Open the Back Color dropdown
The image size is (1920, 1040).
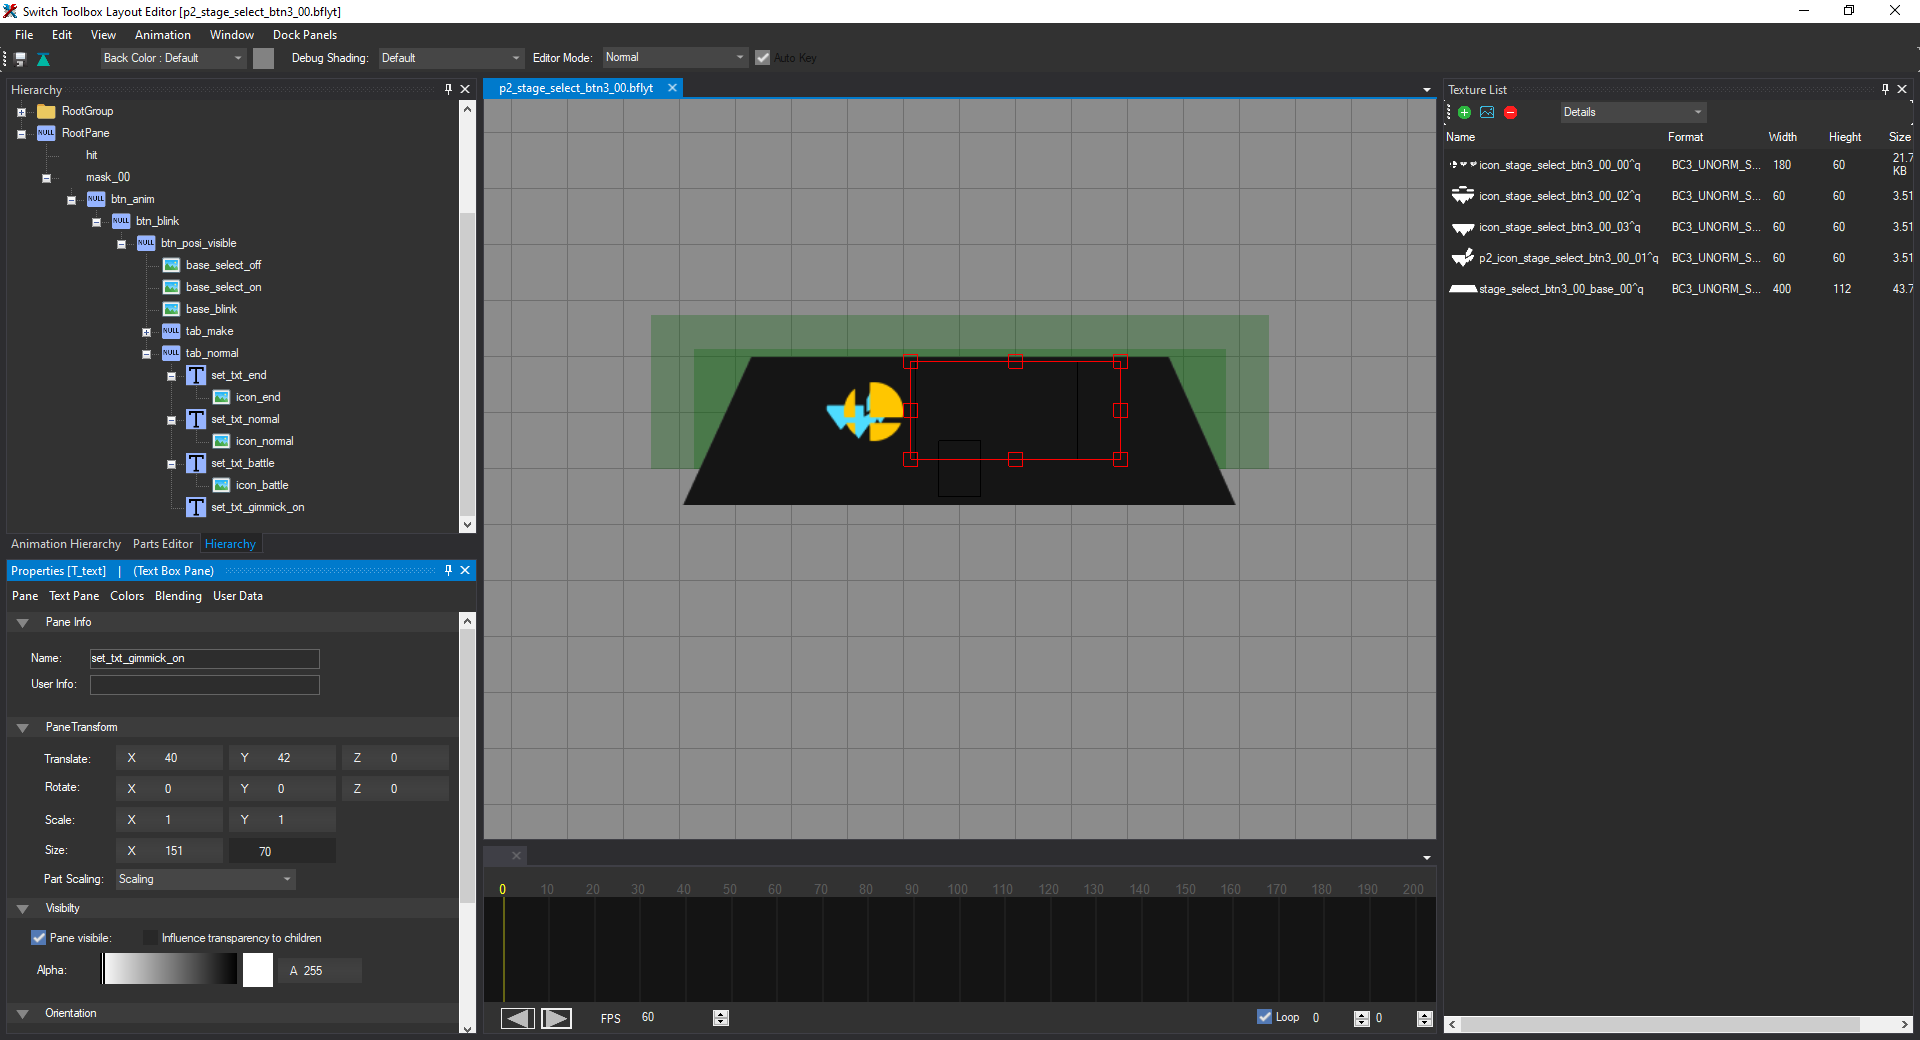pyautogui.click(x=173, y=58)
